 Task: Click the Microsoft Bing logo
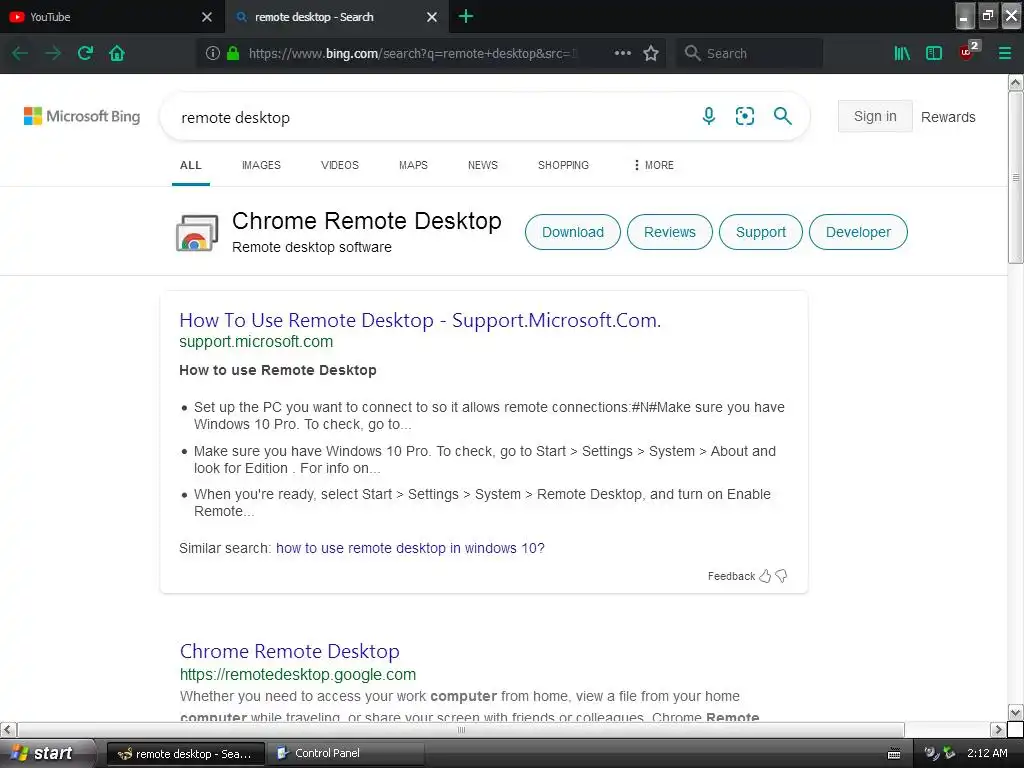[82, 116]
